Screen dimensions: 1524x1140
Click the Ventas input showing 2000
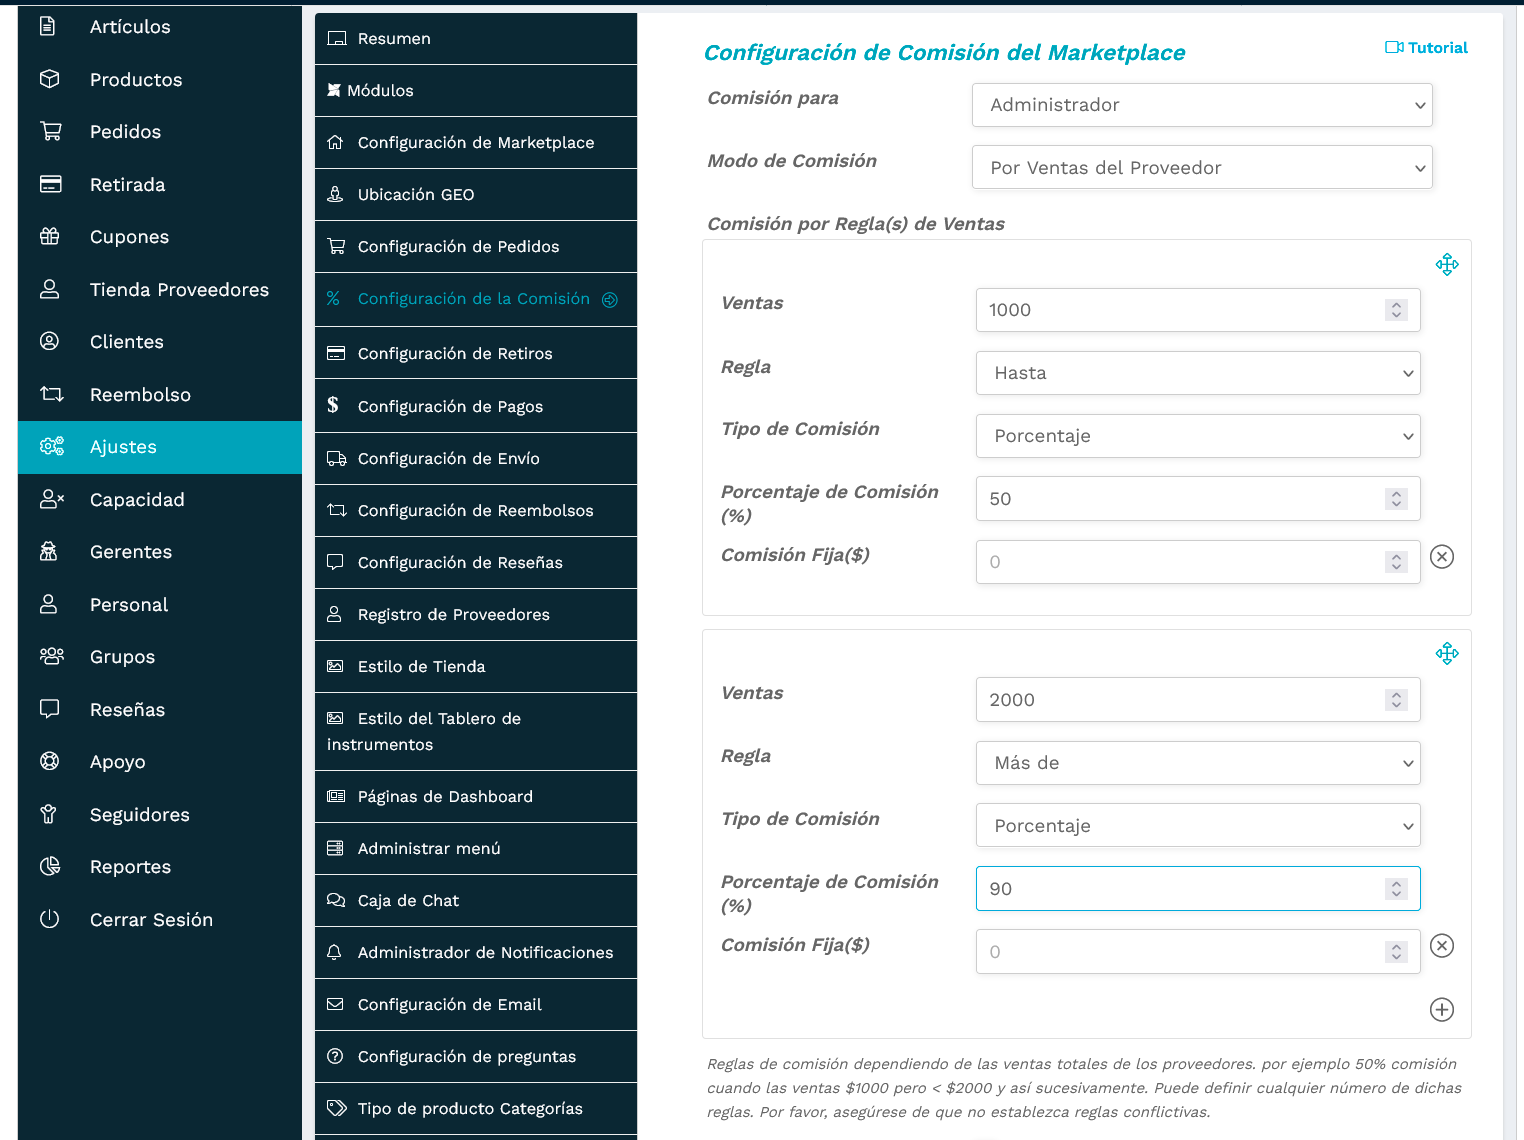[1150, 700]
